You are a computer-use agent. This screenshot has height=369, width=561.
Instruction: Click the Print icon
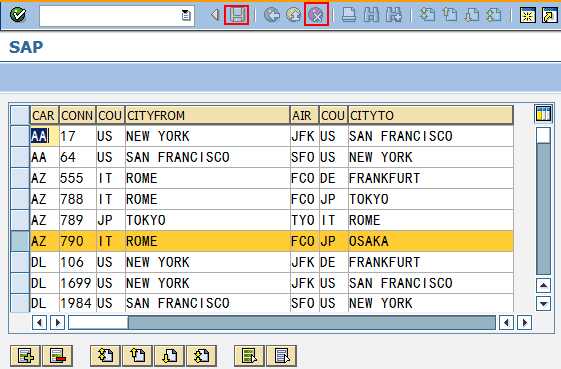pos(349,15)
